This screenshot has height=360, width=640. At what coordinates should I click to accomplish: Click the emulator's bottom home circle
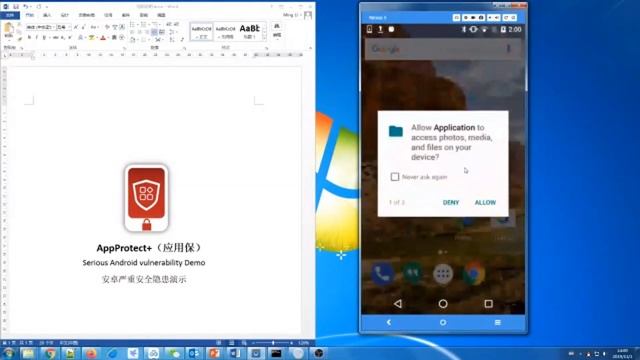[x=443, y=322]
